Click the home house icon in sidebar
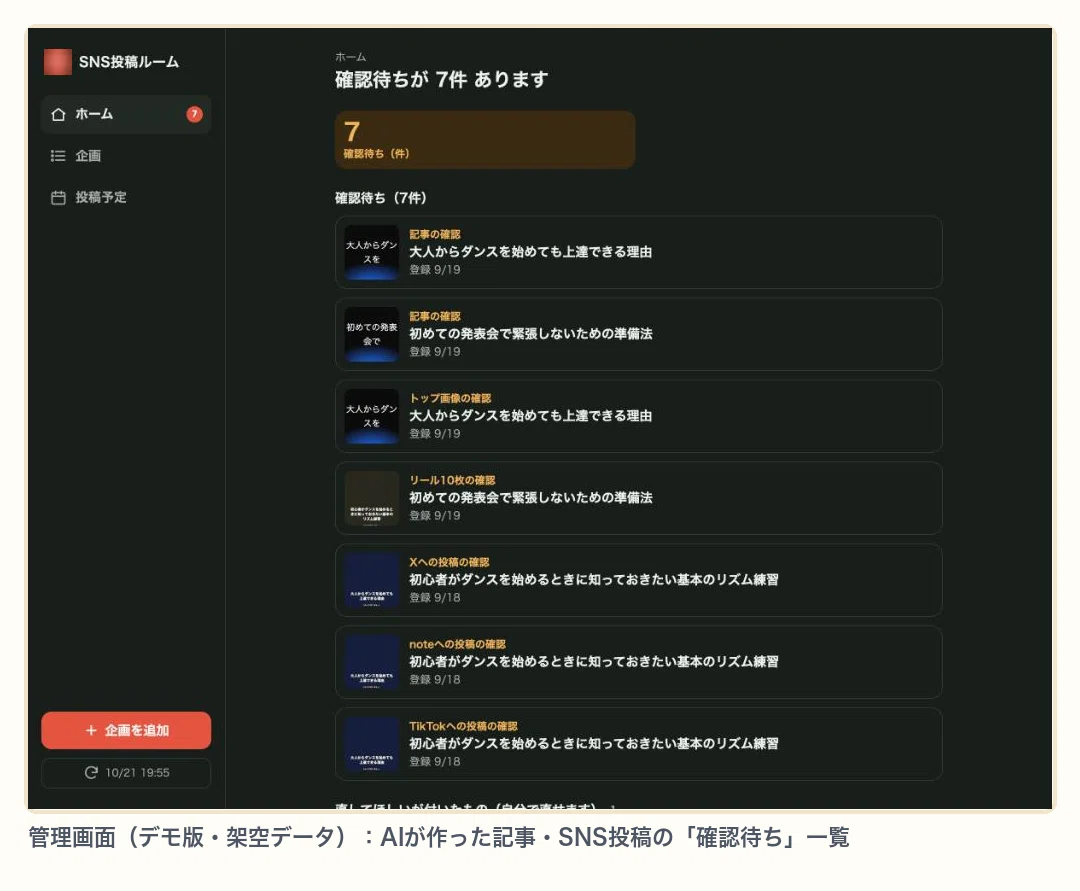1080x891 pixels. point(59,114)
